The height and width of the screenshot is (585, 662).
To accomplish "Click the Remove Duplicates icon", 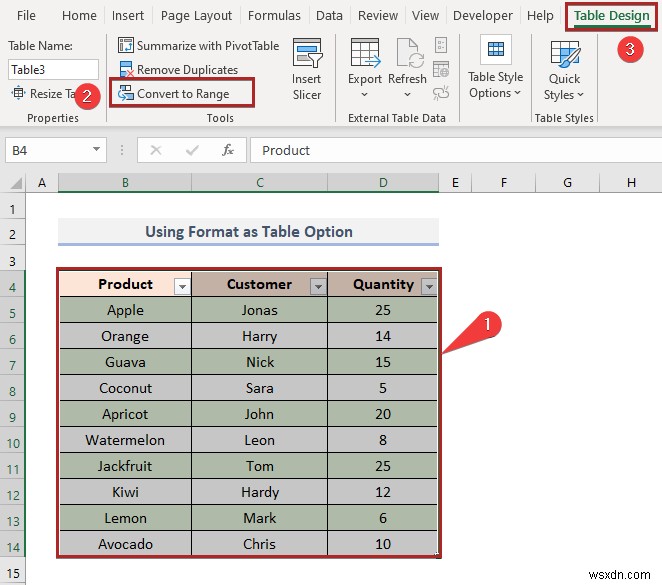I will pos(126,69).
